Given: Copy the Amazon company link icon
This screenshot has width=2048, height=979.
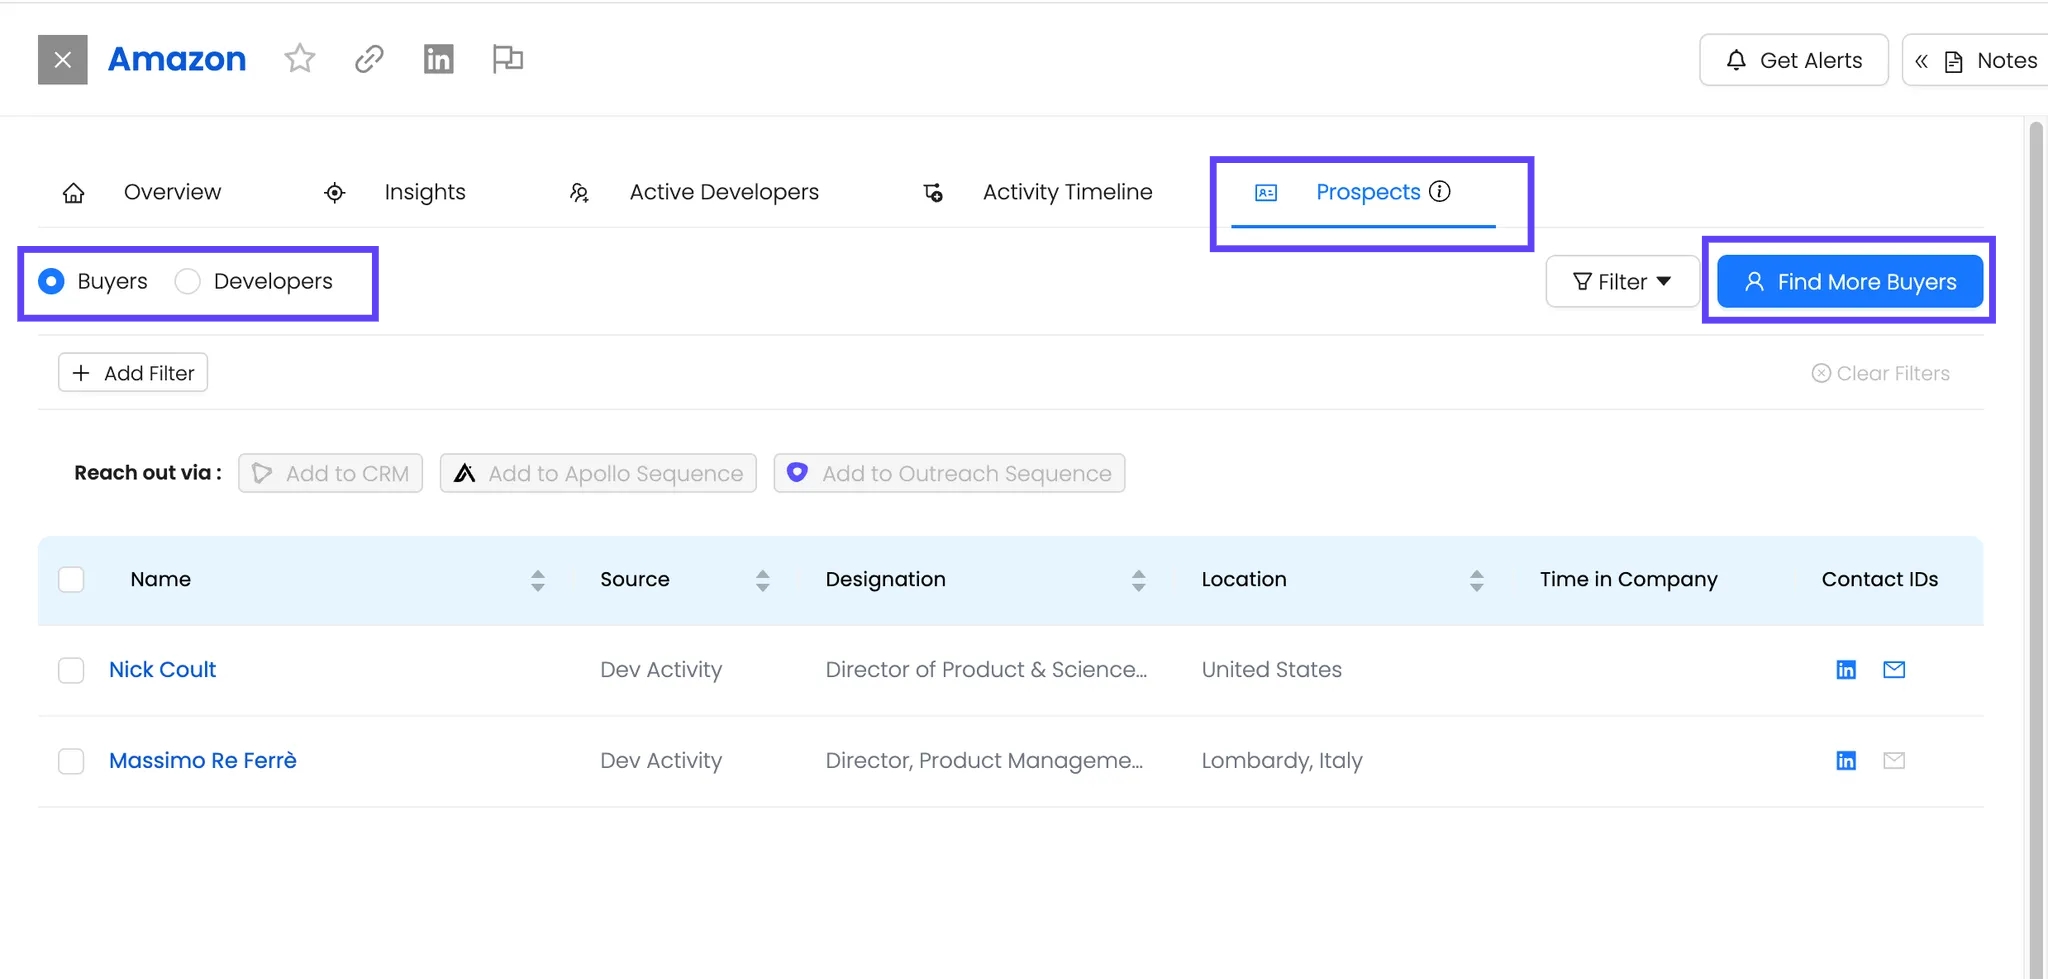Looking at the screenshot, I should (x=369, y=59).
